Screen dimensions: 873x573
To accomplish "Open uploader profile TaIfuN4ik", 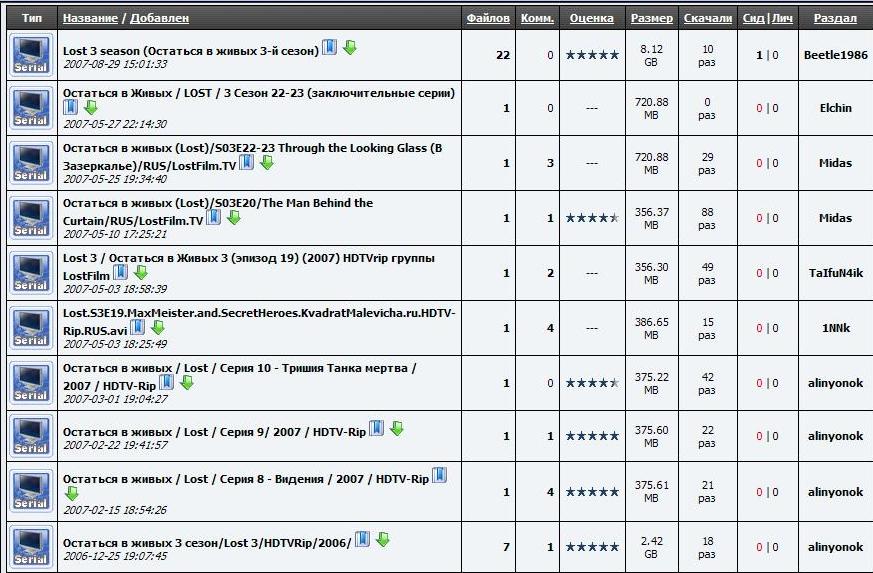I will pyautogui.click(x=835, y=273).
